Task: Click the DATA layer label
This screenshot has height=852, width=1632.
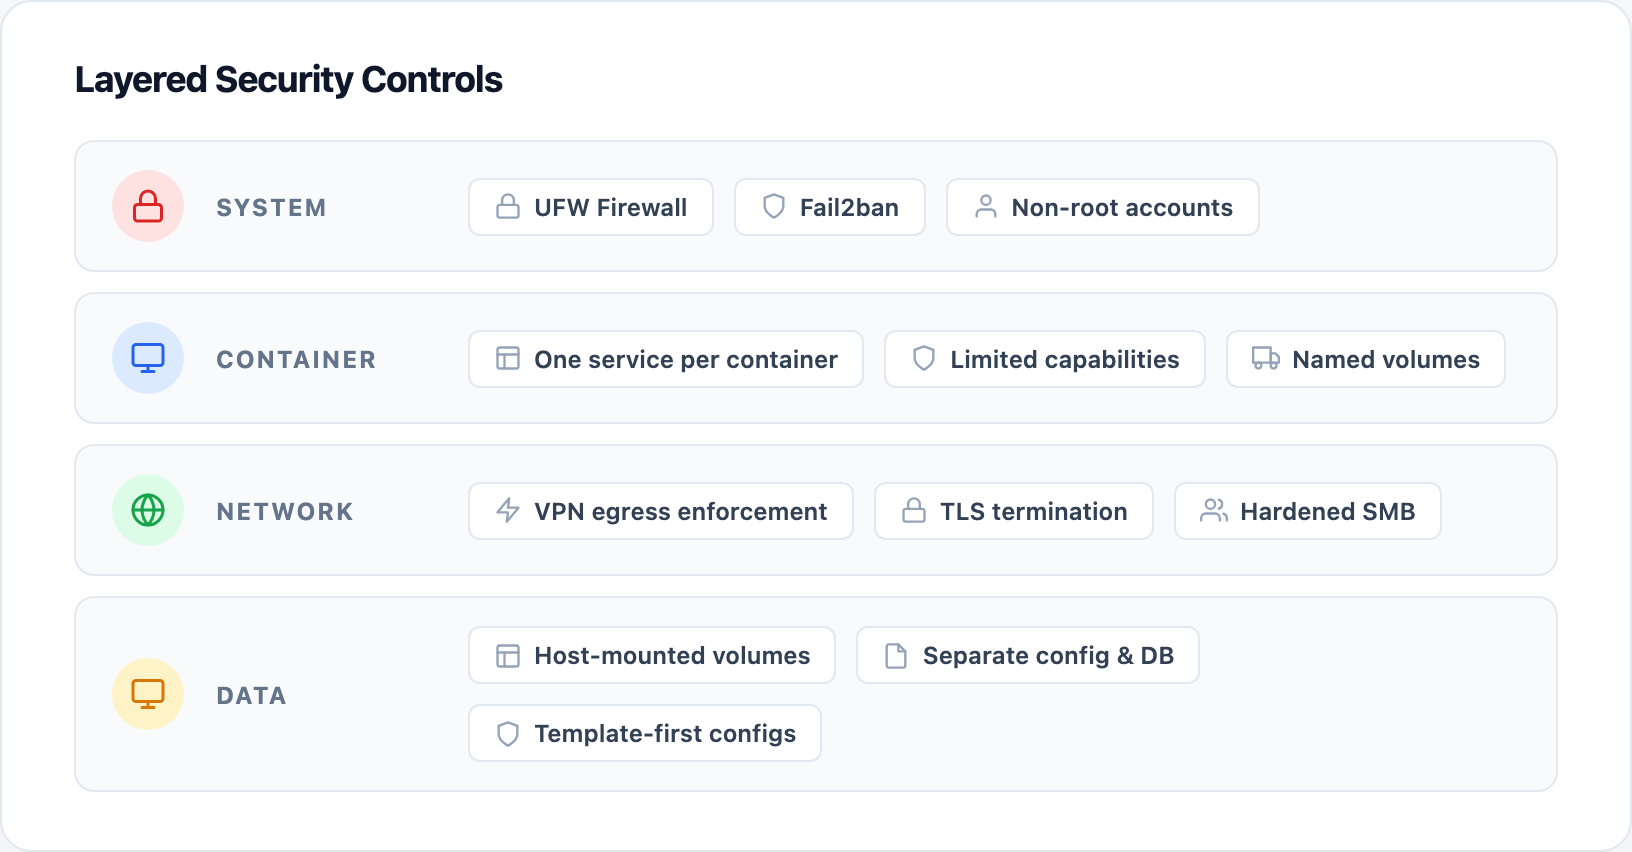Action: coord(251,695)
